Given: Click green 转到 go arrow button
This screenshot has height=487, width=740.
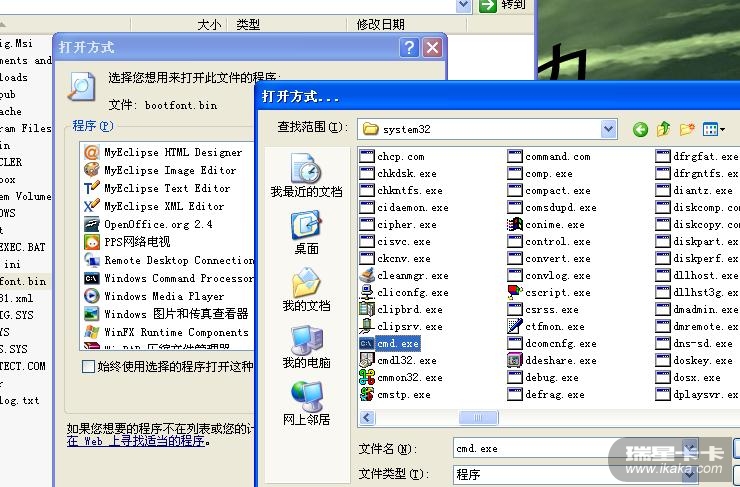Looking at the screenshot, I should pyautogui.click(x=488, y=5).
